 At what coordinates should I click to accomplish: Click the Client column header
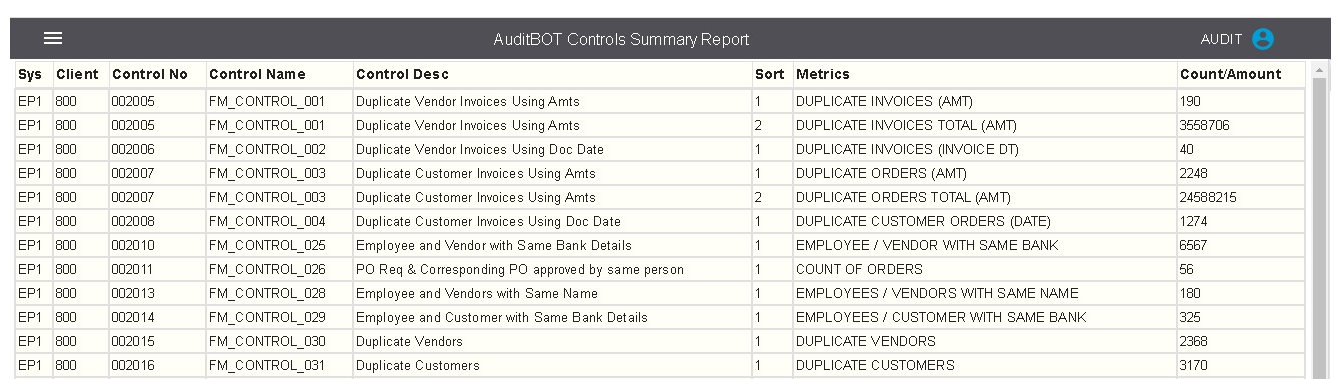tap(80, 75)
